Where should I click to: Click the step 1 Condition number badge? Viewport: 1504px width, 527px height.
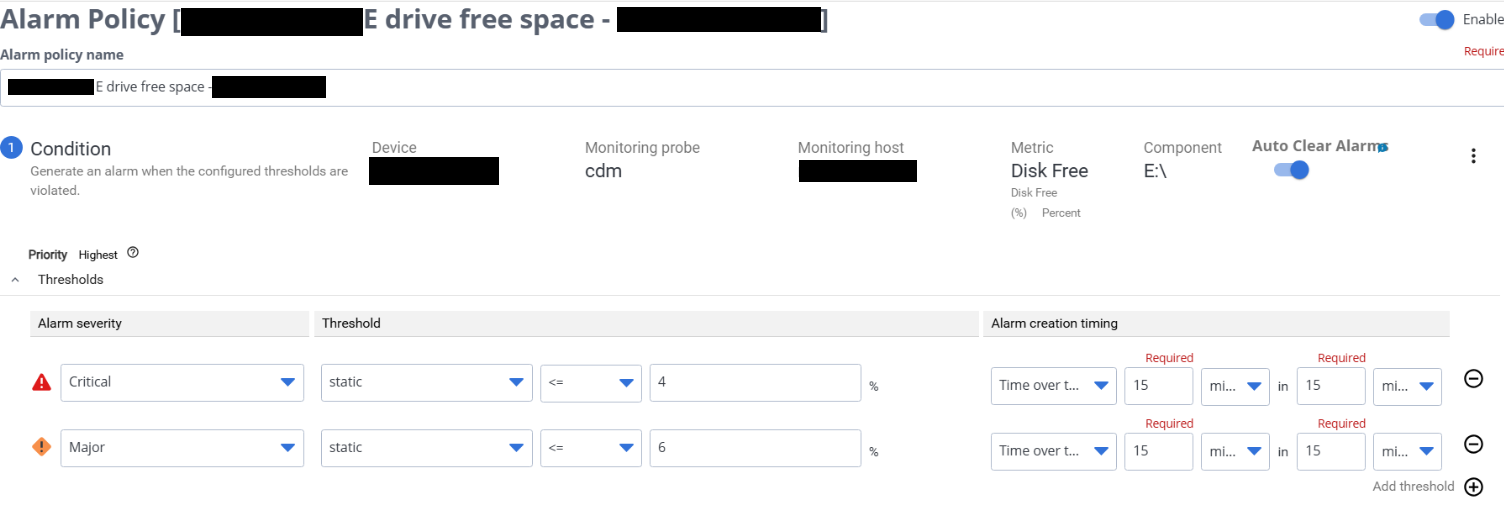pos(11,149)
